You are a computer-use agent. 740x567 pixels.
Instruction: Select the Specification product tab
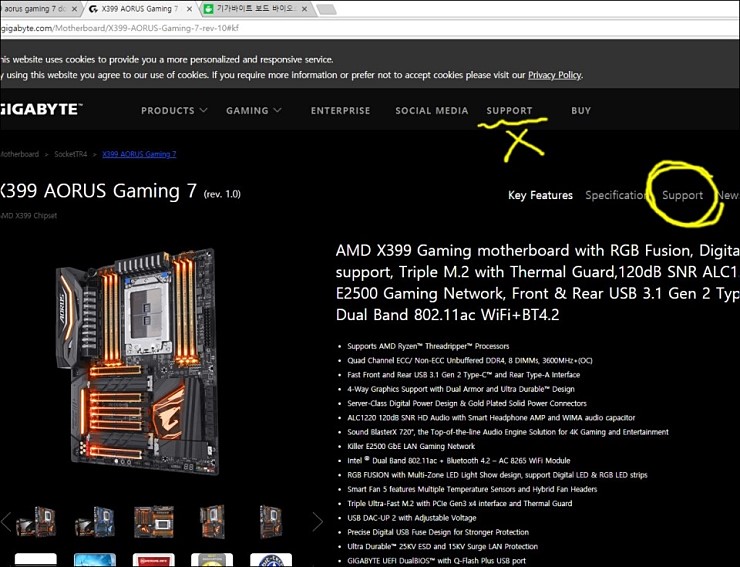click(x=616, y=195)
